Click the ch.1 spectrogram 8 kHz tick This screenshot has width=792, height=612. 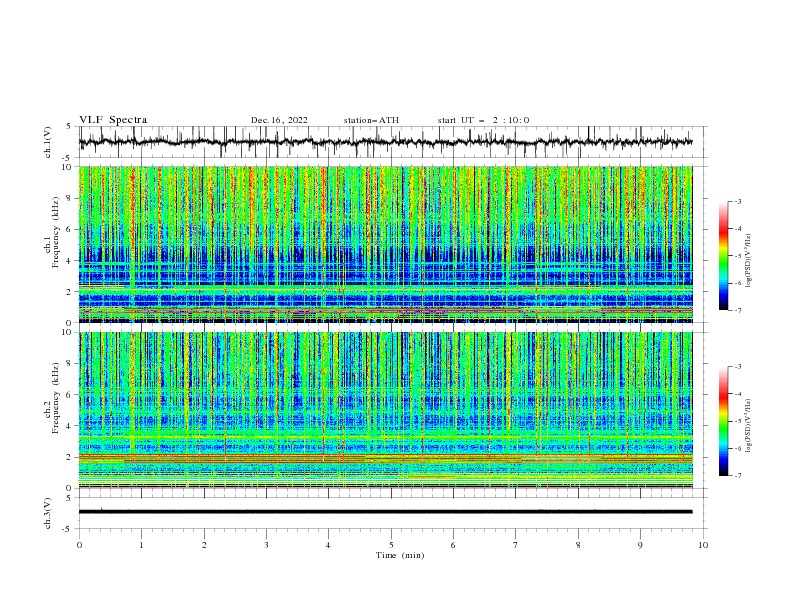pyautogui.click(x=70, y=198)
